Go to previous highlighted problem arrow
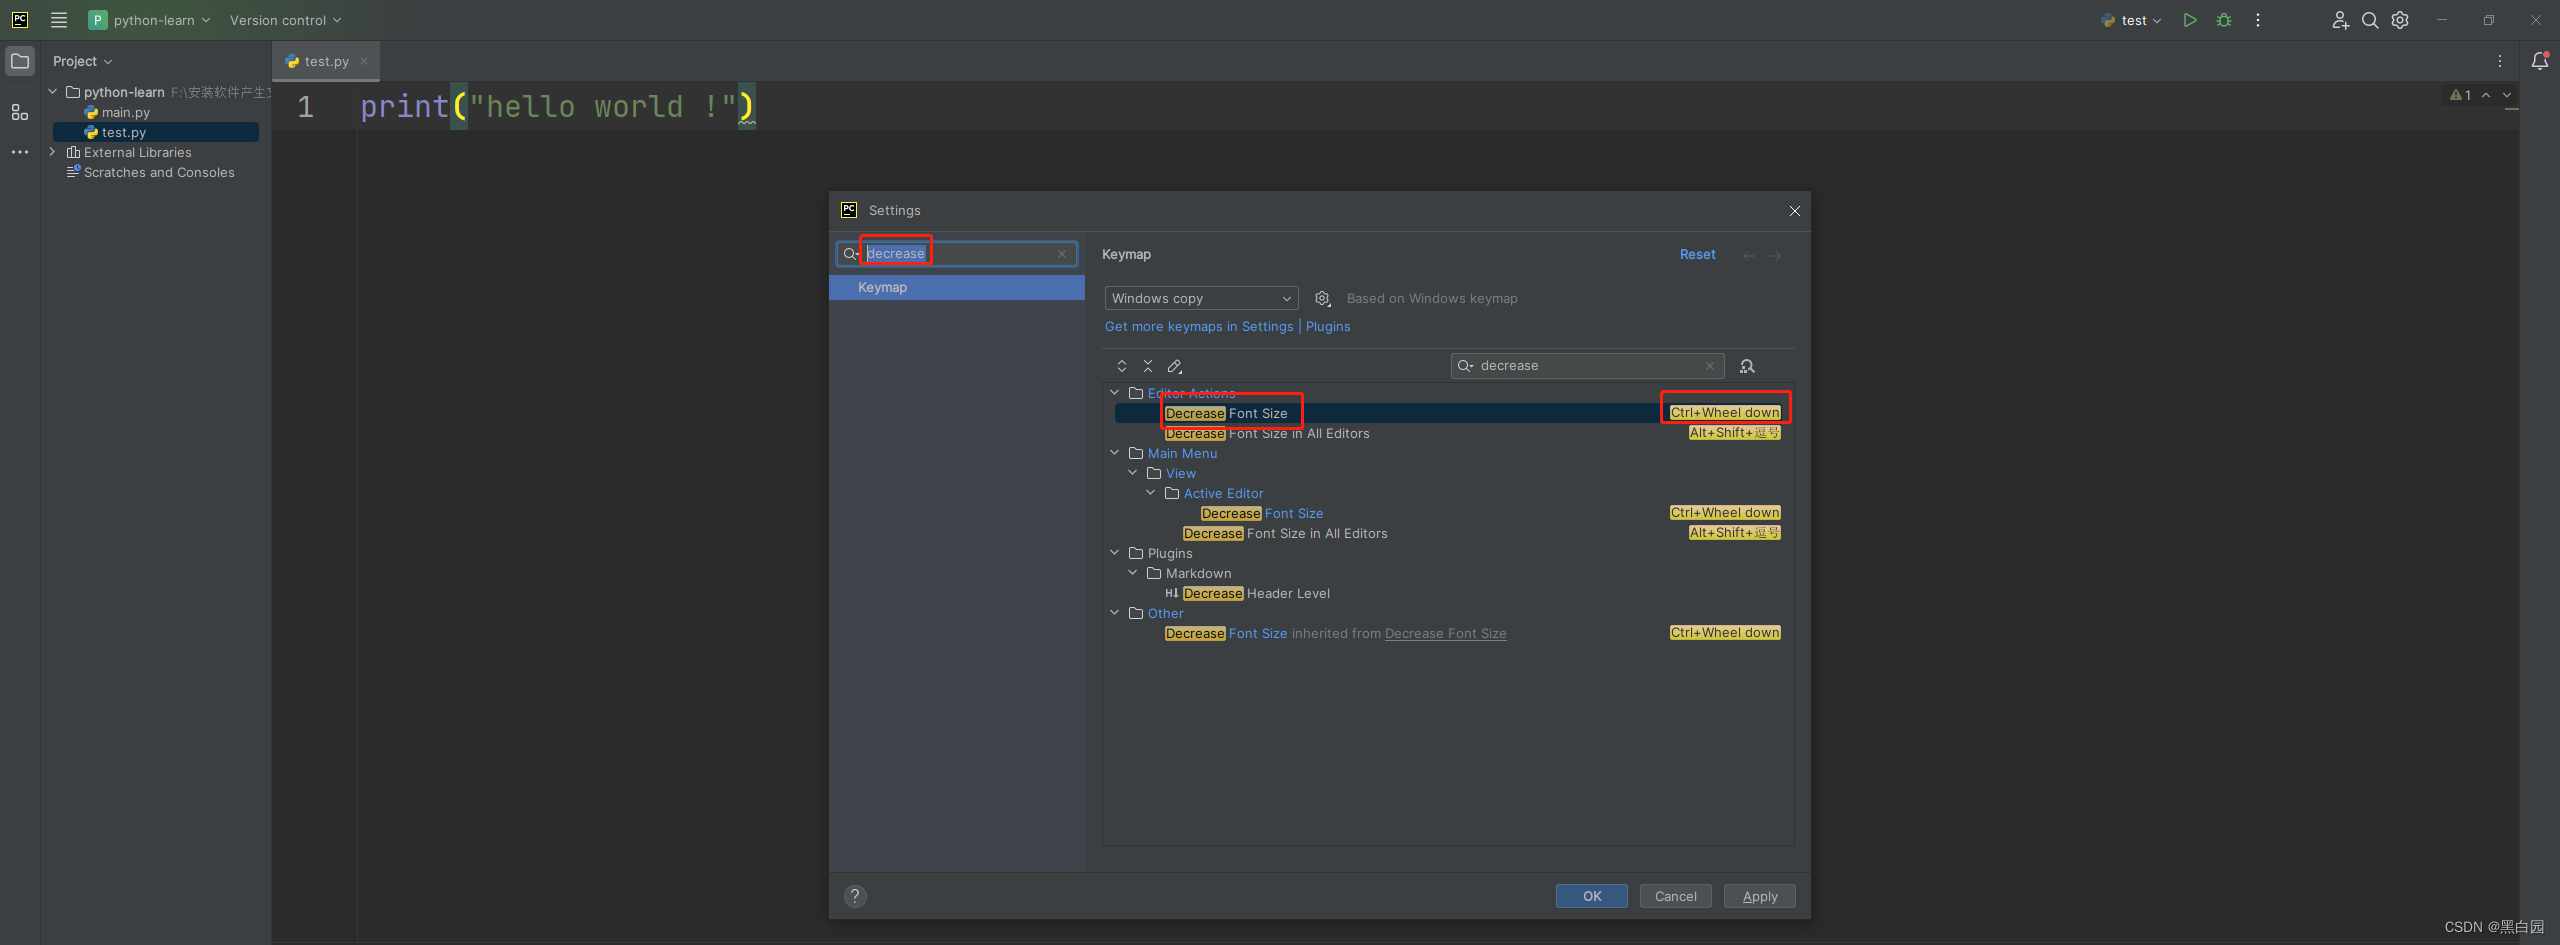 (2486, 95)
